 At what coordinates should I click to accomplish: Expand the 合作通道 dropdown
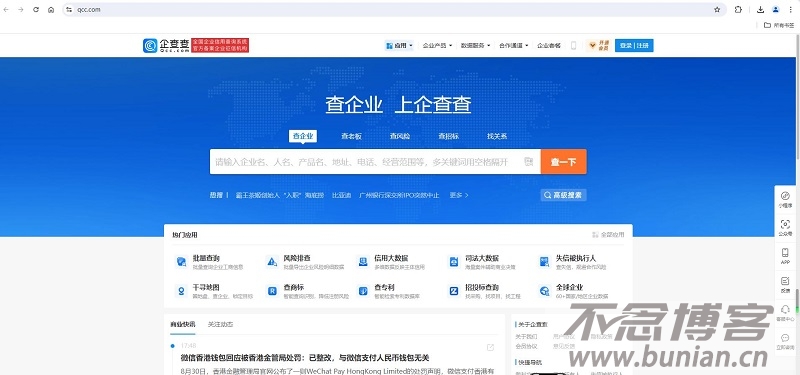[x=514, y=45]
